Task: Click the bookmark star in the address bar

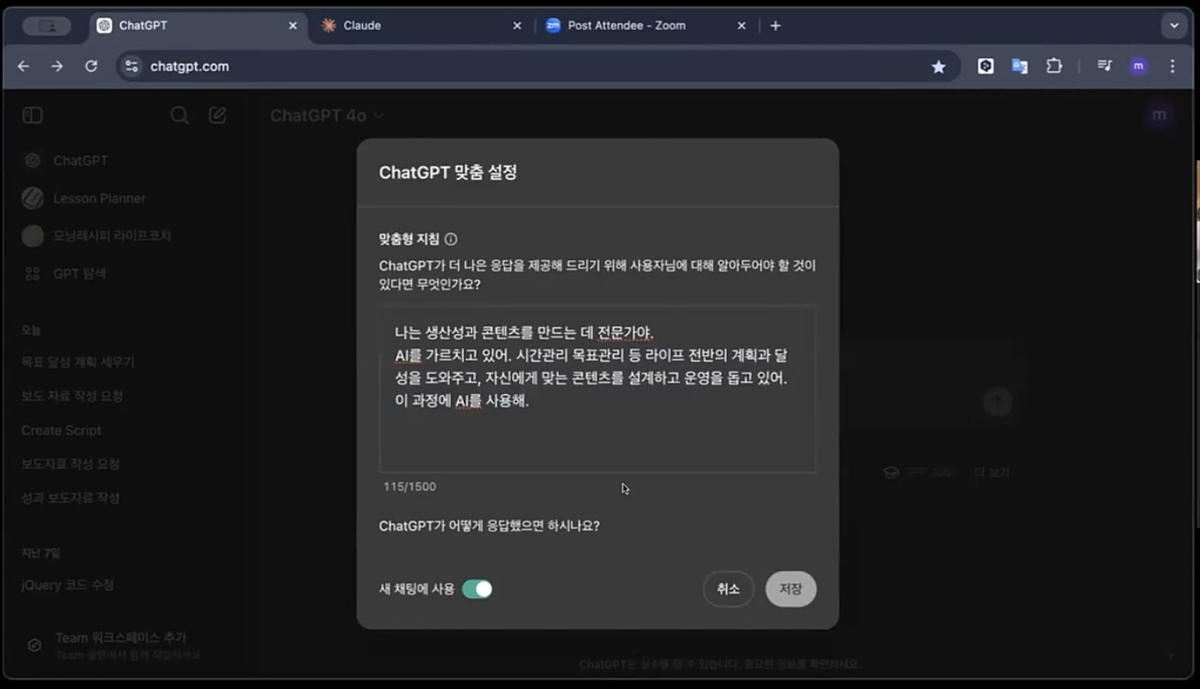Action: [x=938, y=65]
